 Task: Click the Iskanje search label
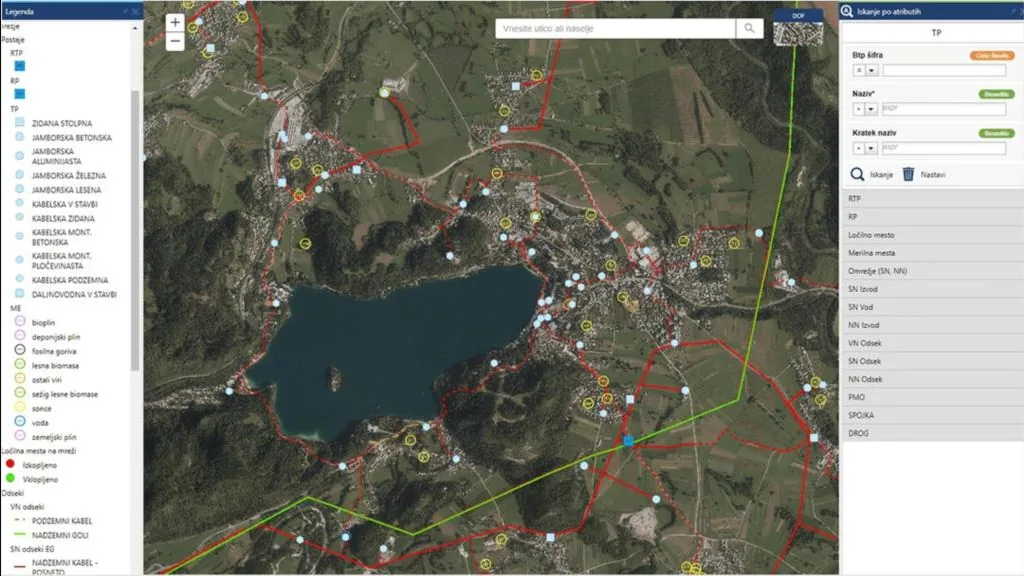point(881,174)
